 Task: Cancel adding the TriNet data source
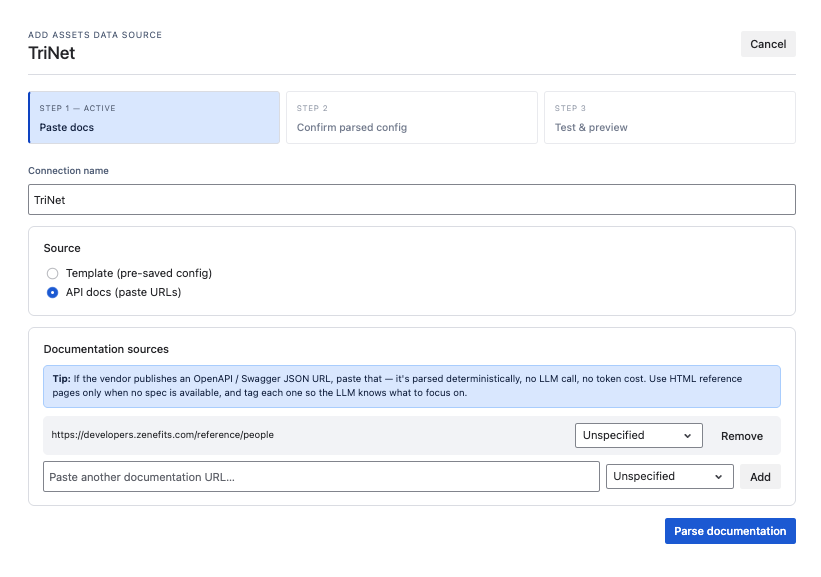click(x=768, y=44)
